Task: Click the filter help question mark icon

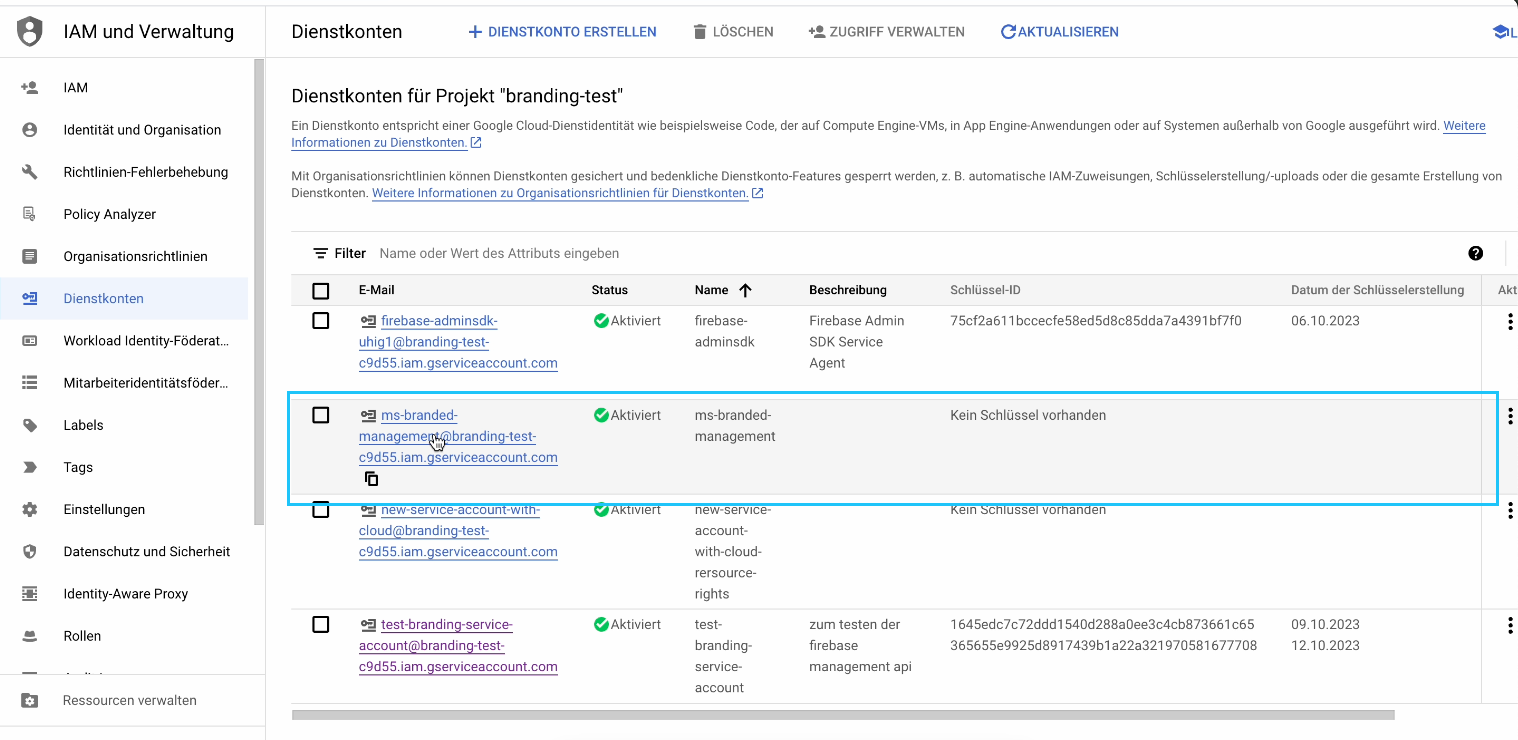Action: coord(1475,253)
